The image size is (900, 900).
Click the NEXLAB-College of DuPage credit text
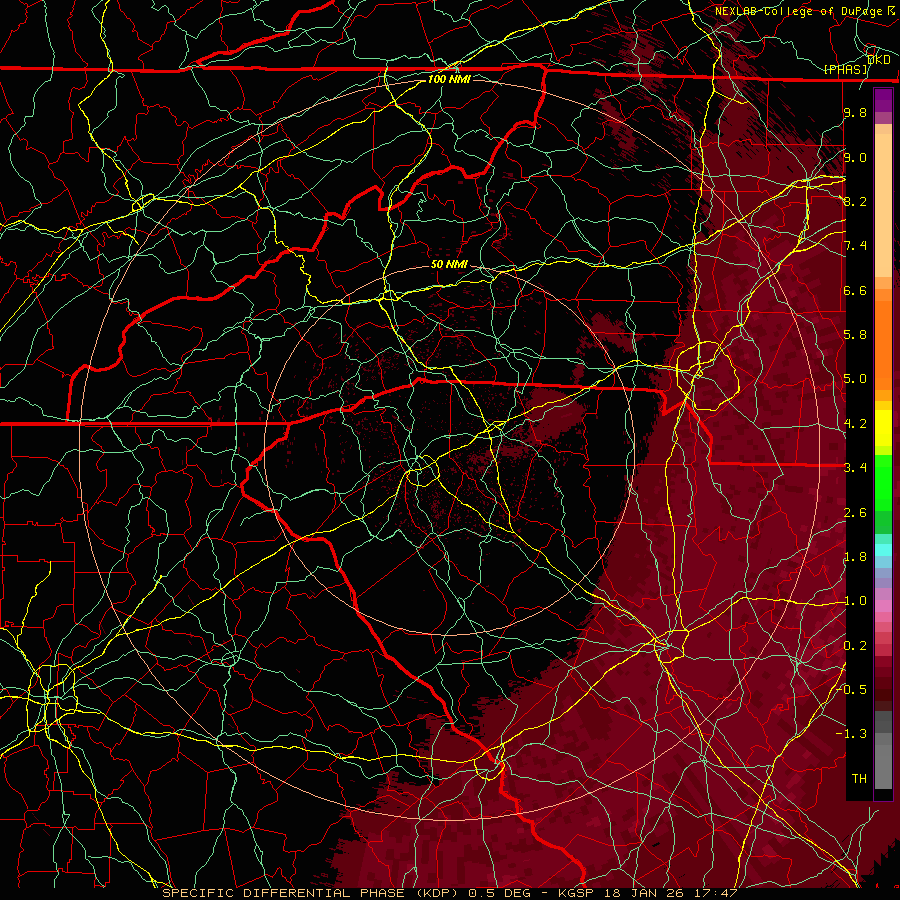[x=800, y=11]
